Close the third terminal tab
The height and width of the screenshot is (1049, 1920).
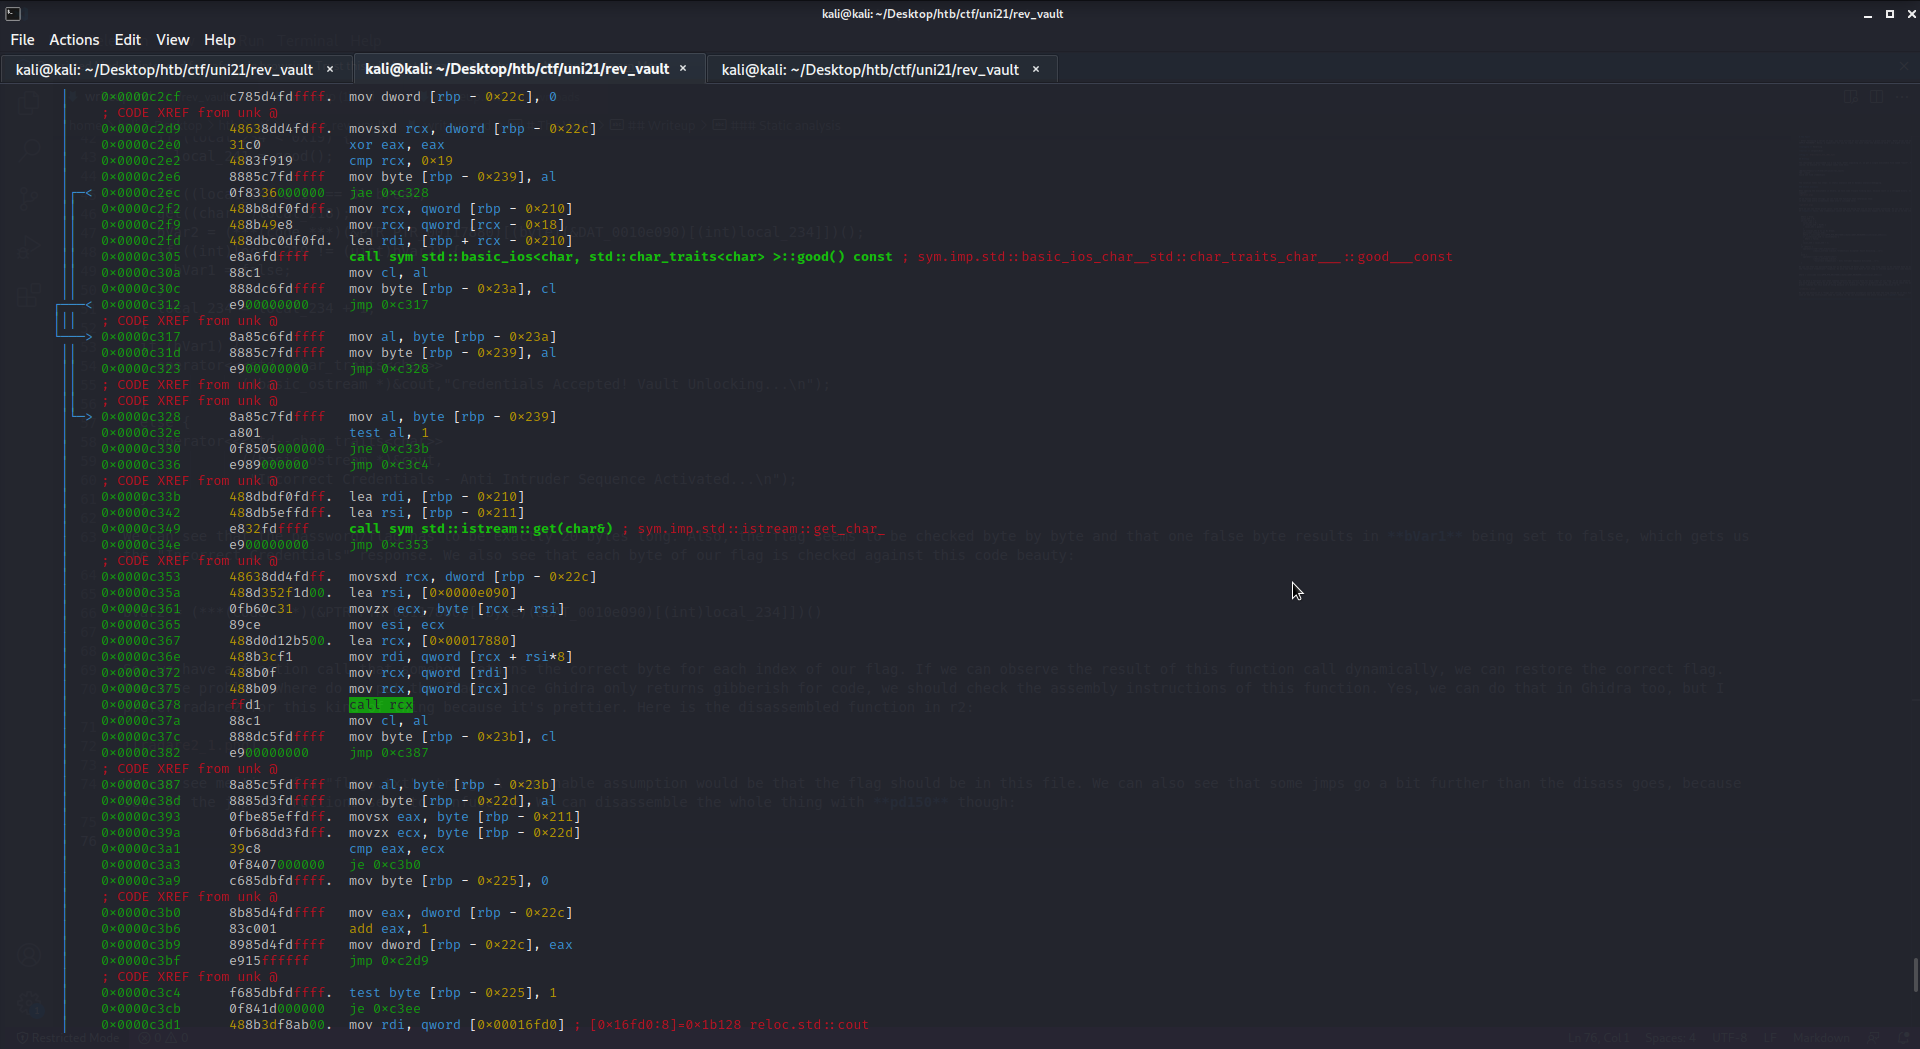pos(1036,69)
